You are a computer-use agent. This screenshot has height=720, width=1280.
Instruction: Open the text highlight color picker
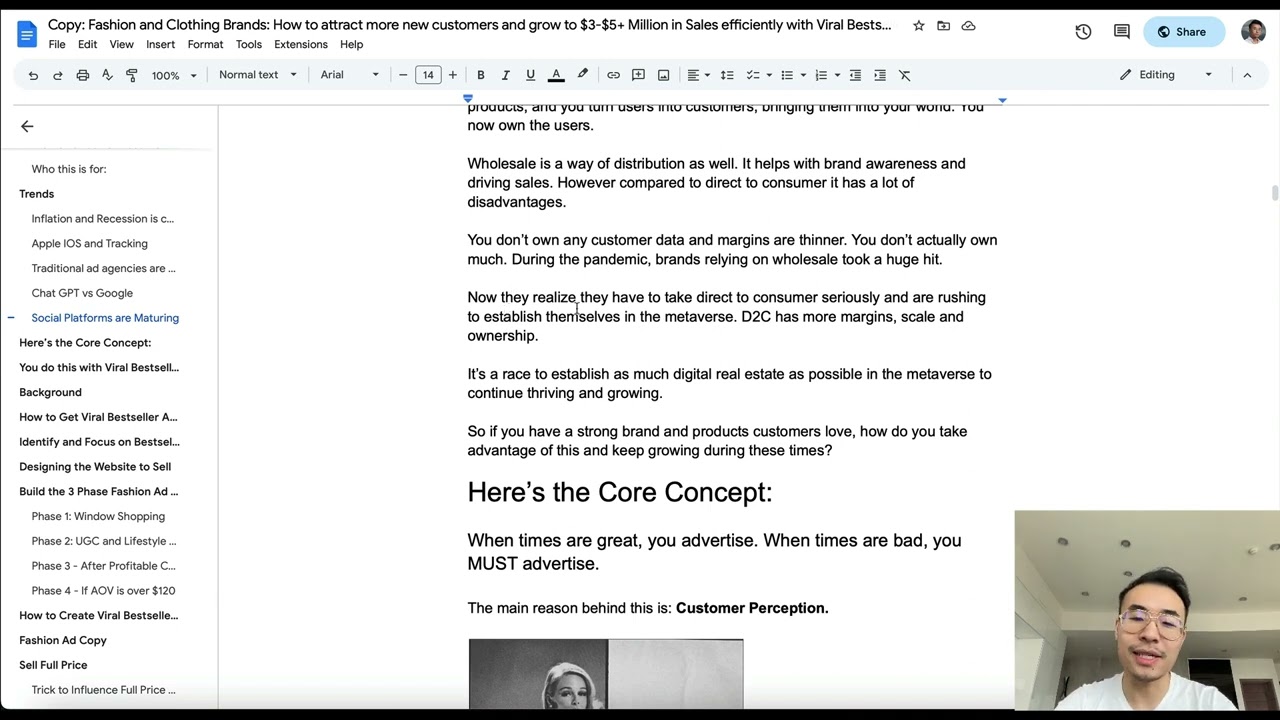point(582,75)
